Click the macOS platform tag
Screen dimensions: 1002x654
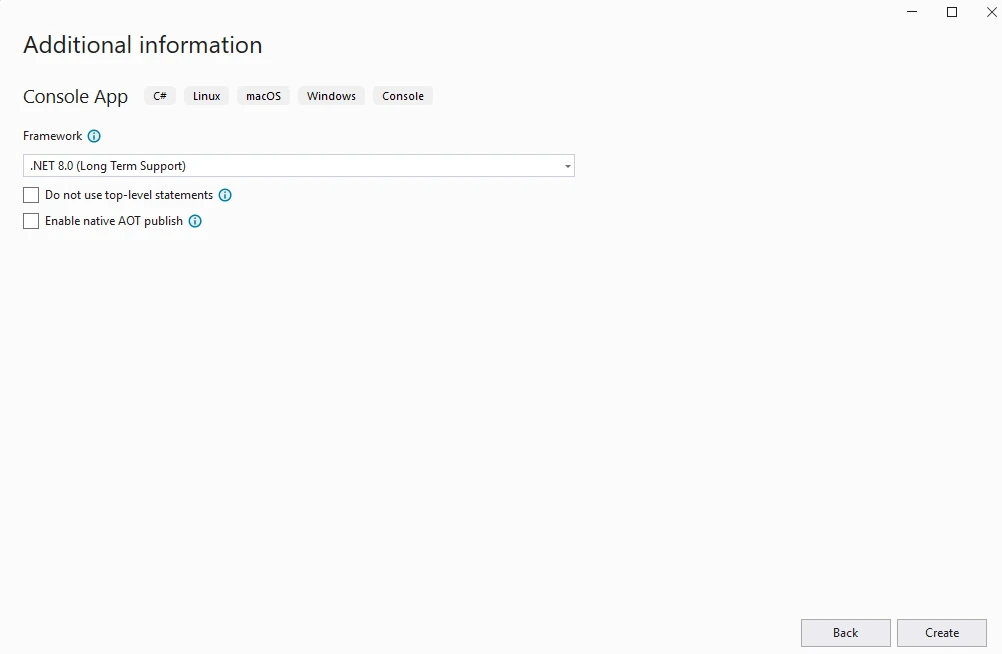263,96
